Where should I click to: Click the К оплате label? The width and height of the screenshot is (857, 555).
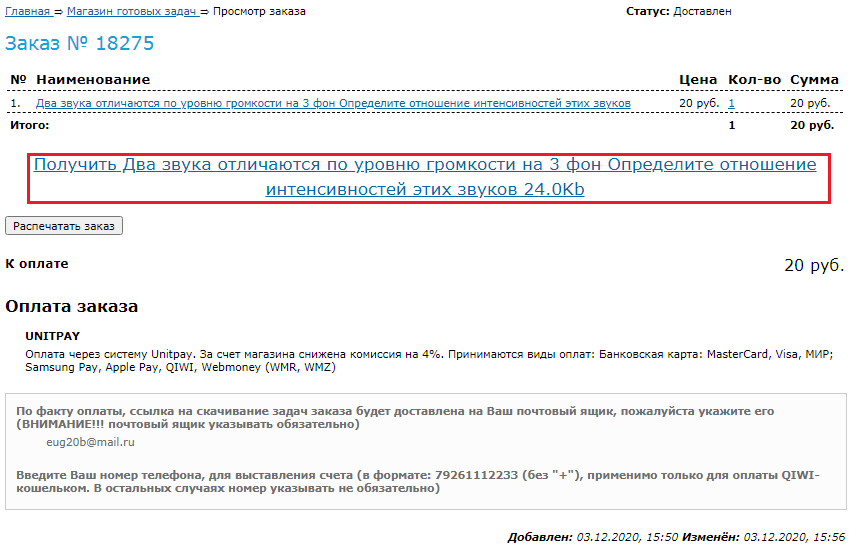point(37,264)
